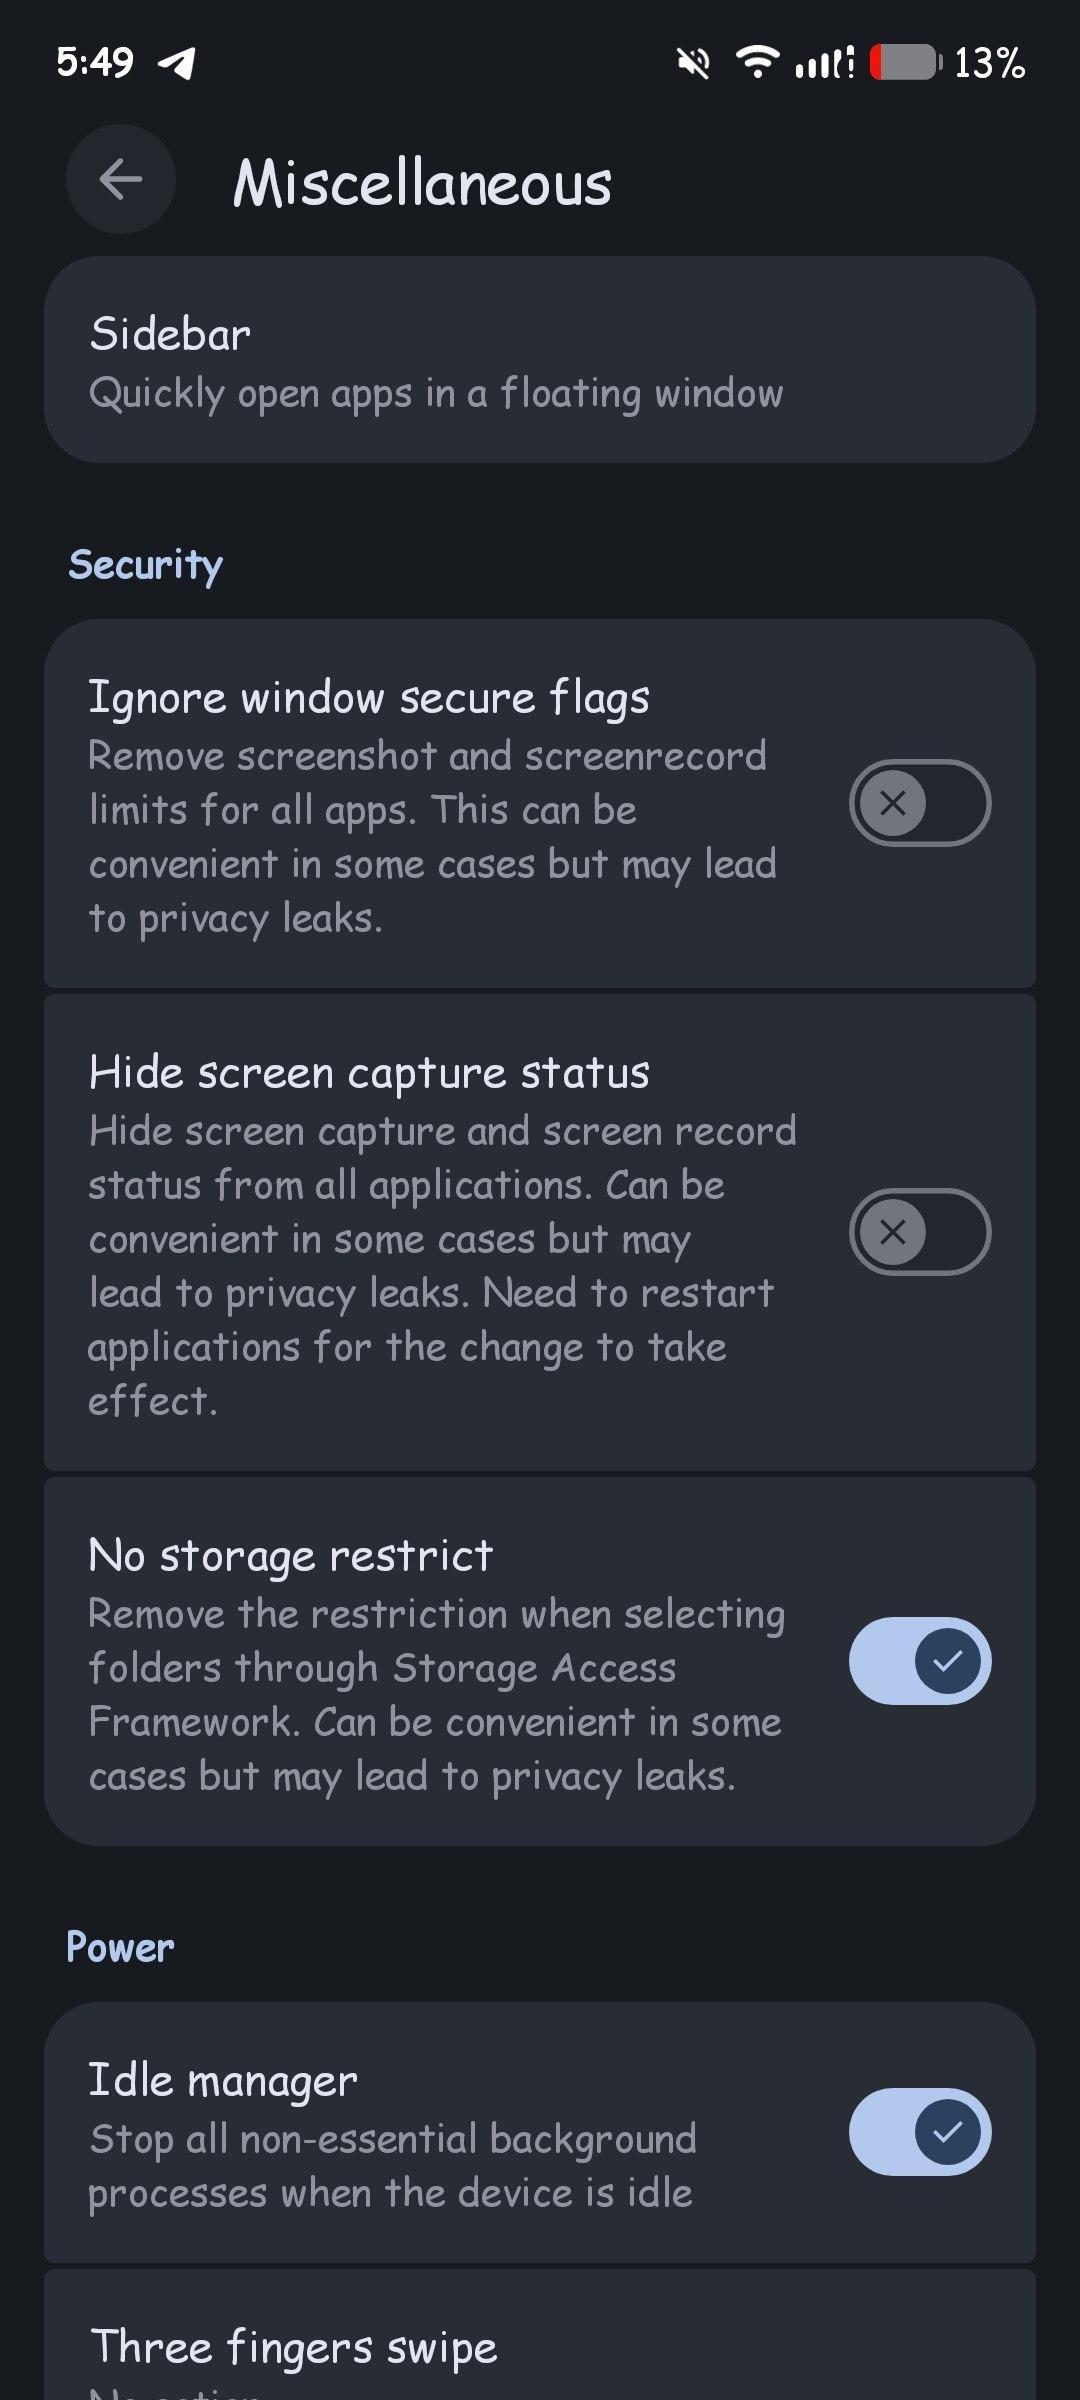Image resolution: width=1080 pixels, height=2400 pixels.
Task: Tap the Miscellaneous page title
Action: point(422,184)
